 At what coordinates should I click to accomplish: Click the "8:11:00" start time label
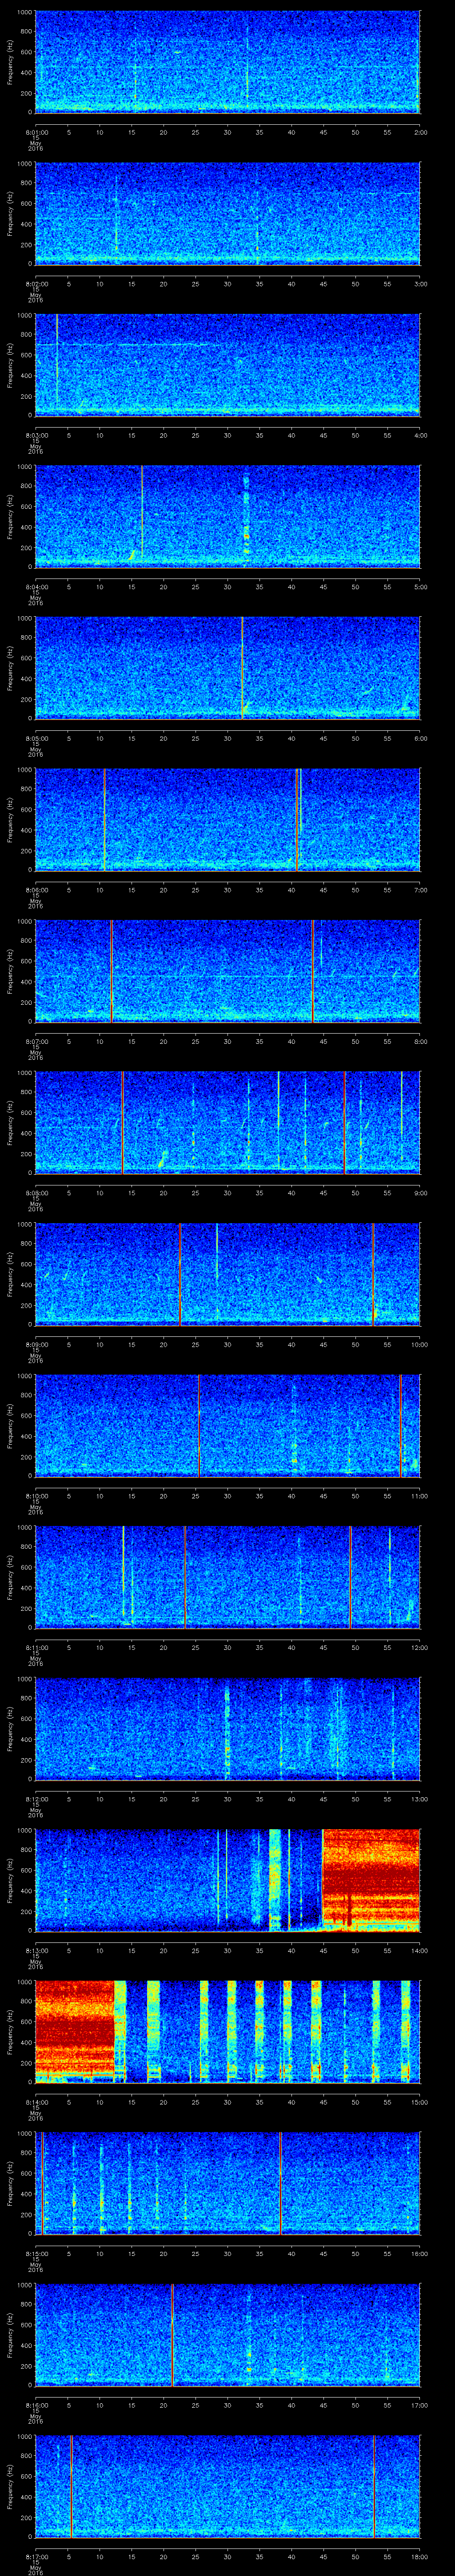36,1647
